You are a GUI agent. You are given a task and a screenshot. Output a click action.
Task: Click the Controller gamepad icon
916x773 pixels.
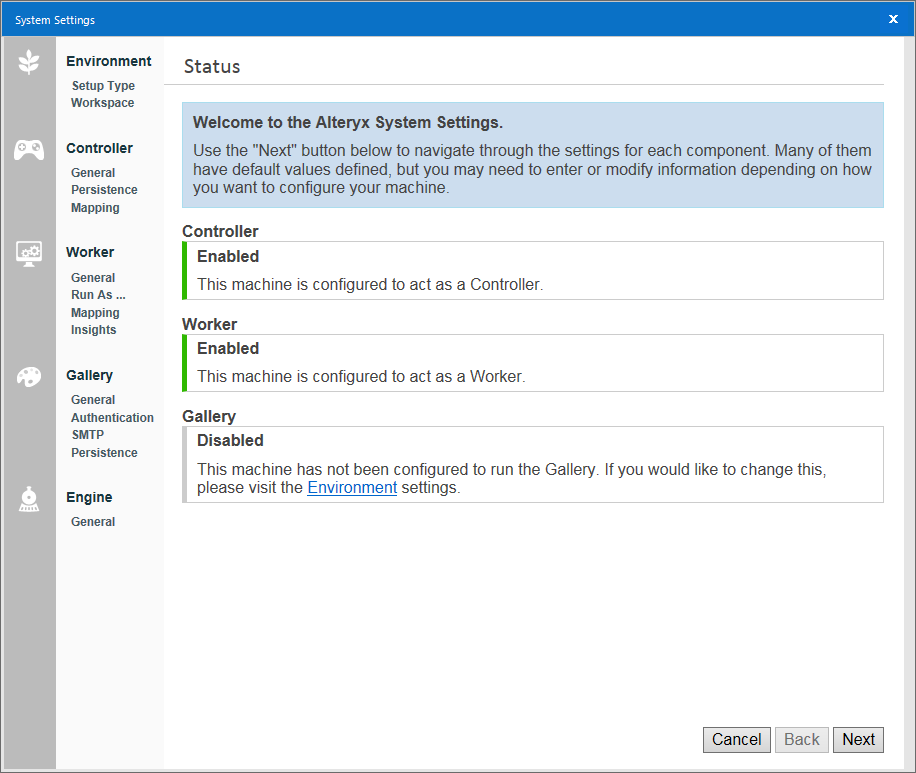(29, 150)
